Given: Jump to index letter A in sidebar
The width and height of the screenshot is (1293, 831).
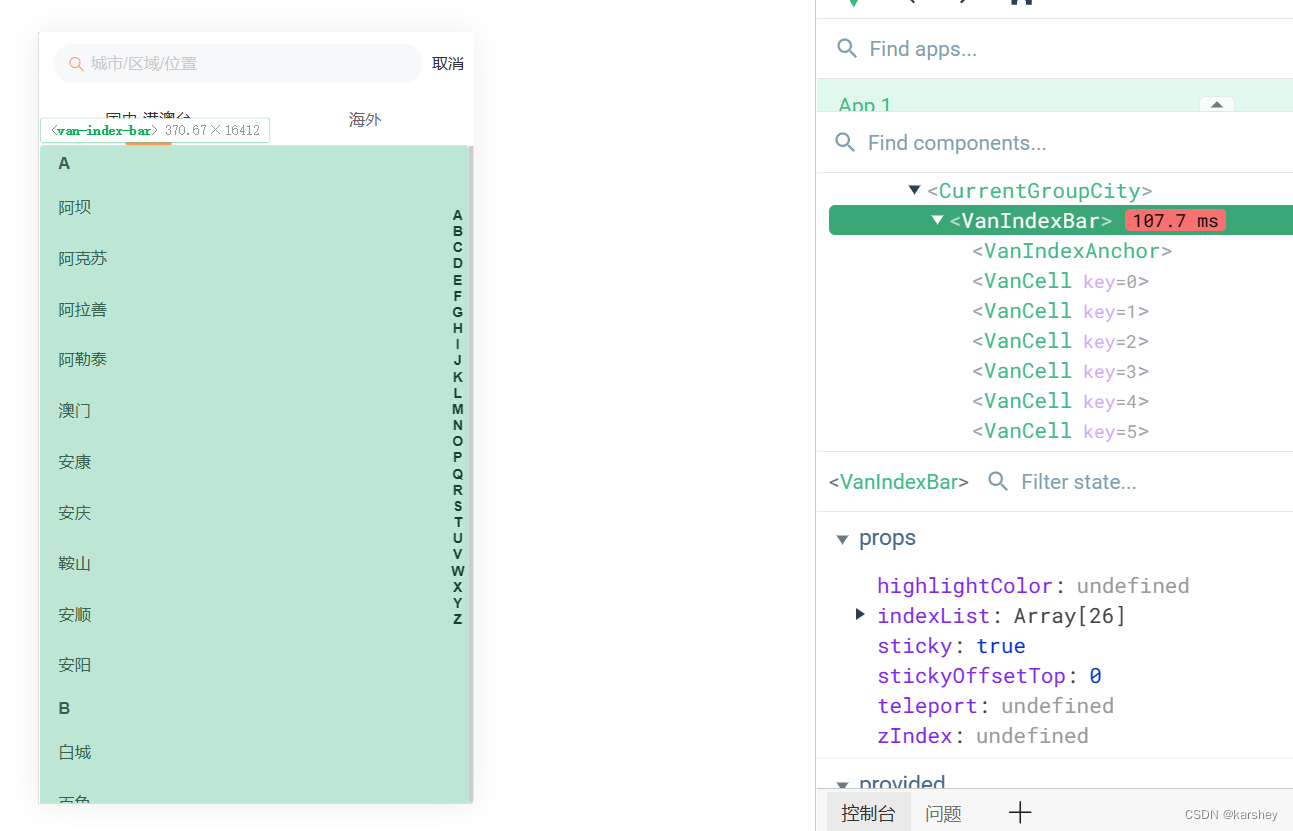Looking at the screenshot, I should (x=458, y=215).
